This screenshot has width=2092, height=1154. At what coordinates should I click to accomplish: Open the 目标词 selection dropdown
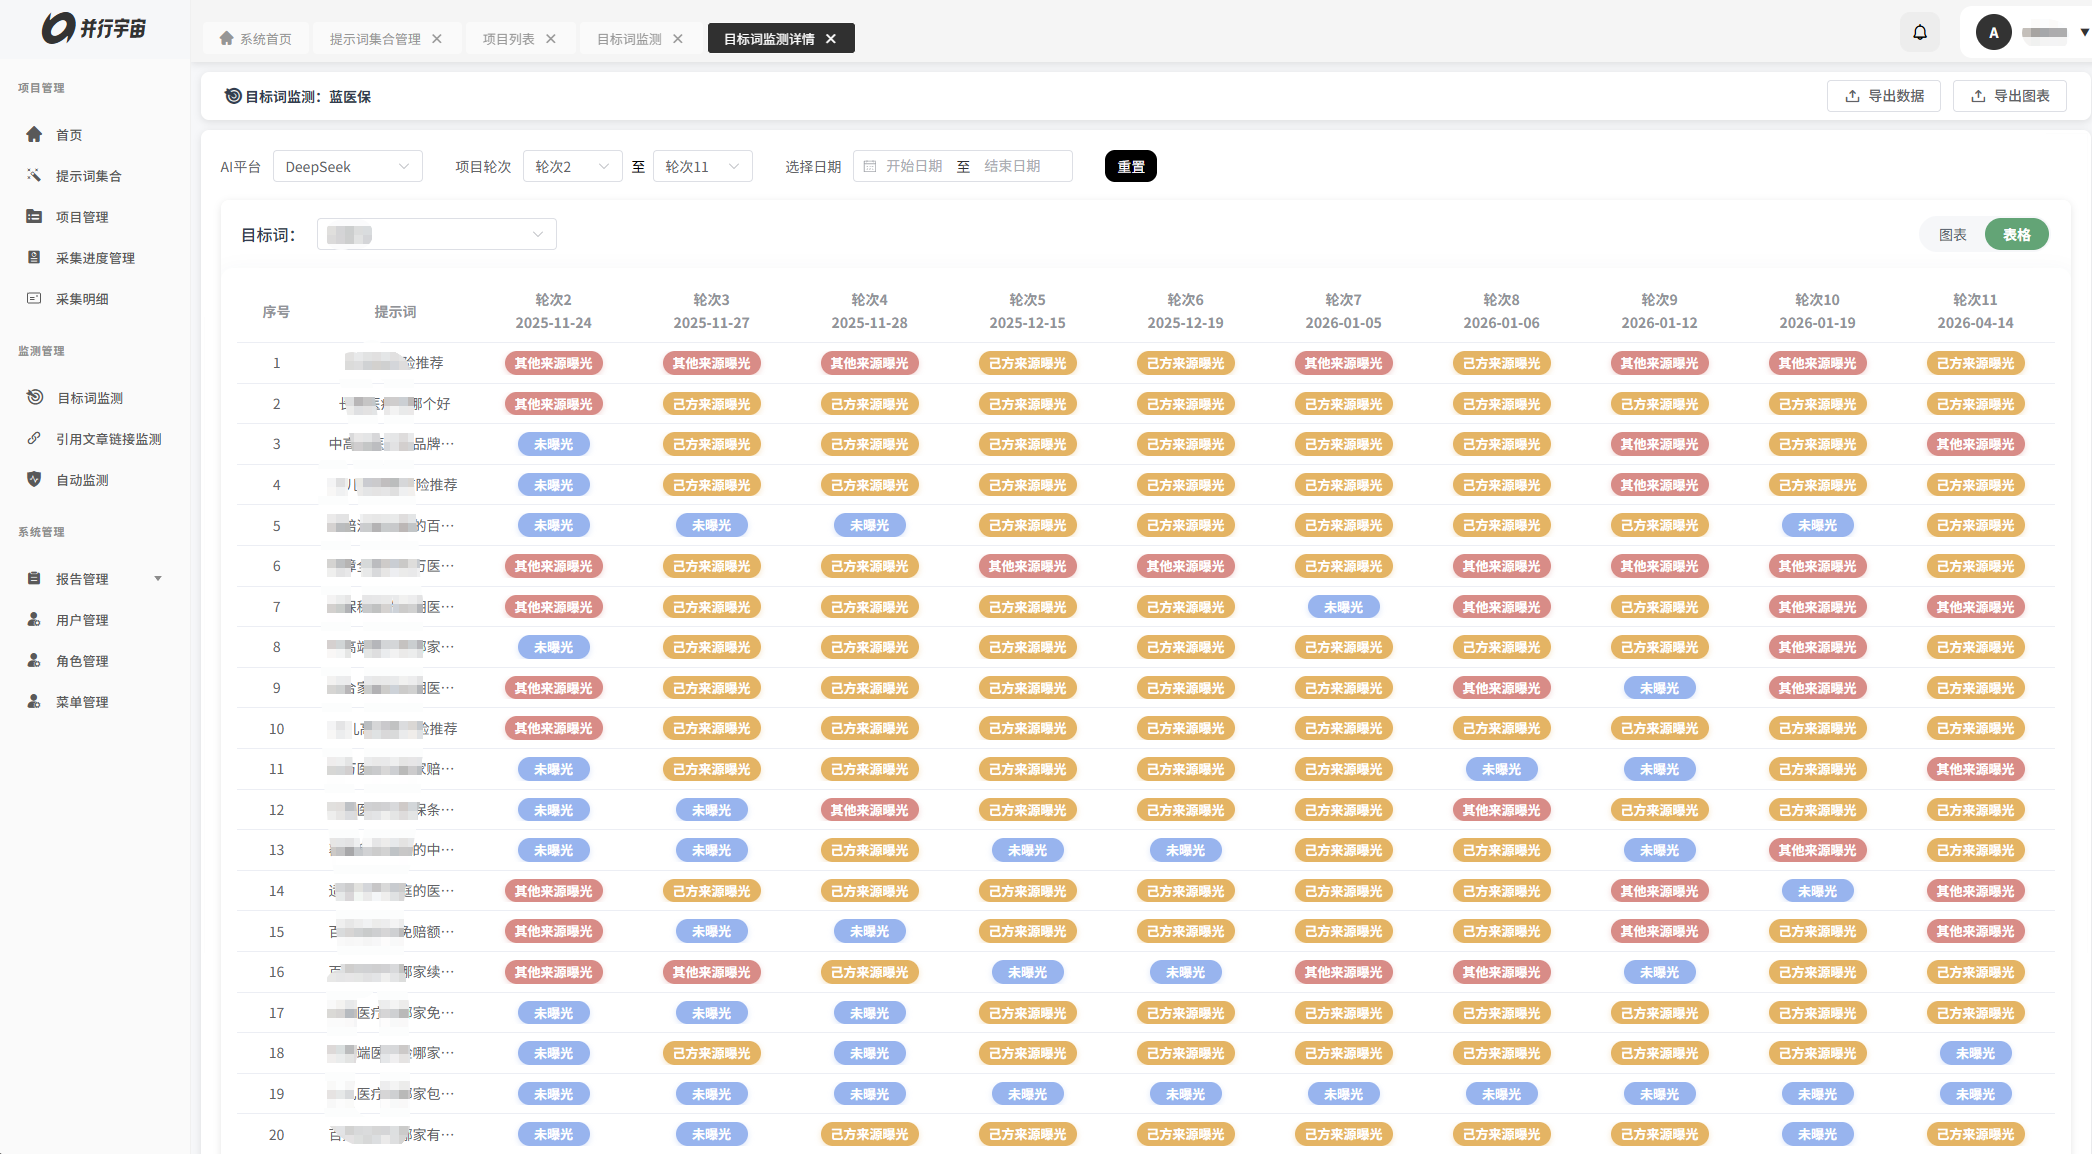[436, 235]
